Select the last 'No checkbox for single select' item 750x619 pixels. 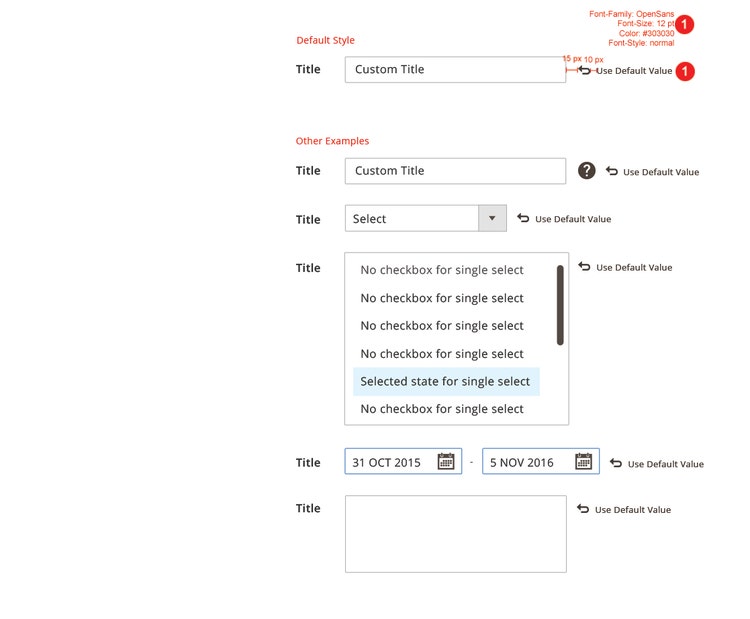(442, 409)
